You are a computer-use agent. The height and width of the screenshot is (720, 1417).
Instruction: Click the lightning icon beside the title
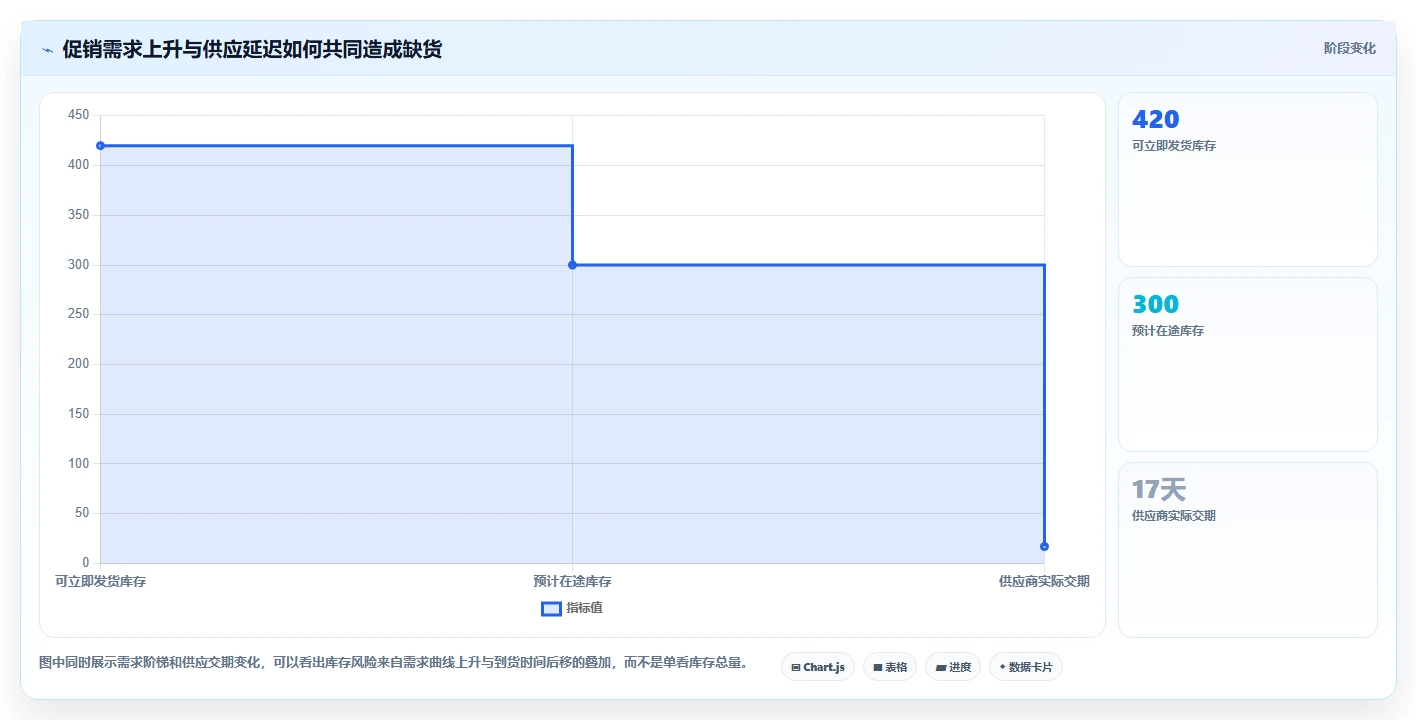click(47, 49)
